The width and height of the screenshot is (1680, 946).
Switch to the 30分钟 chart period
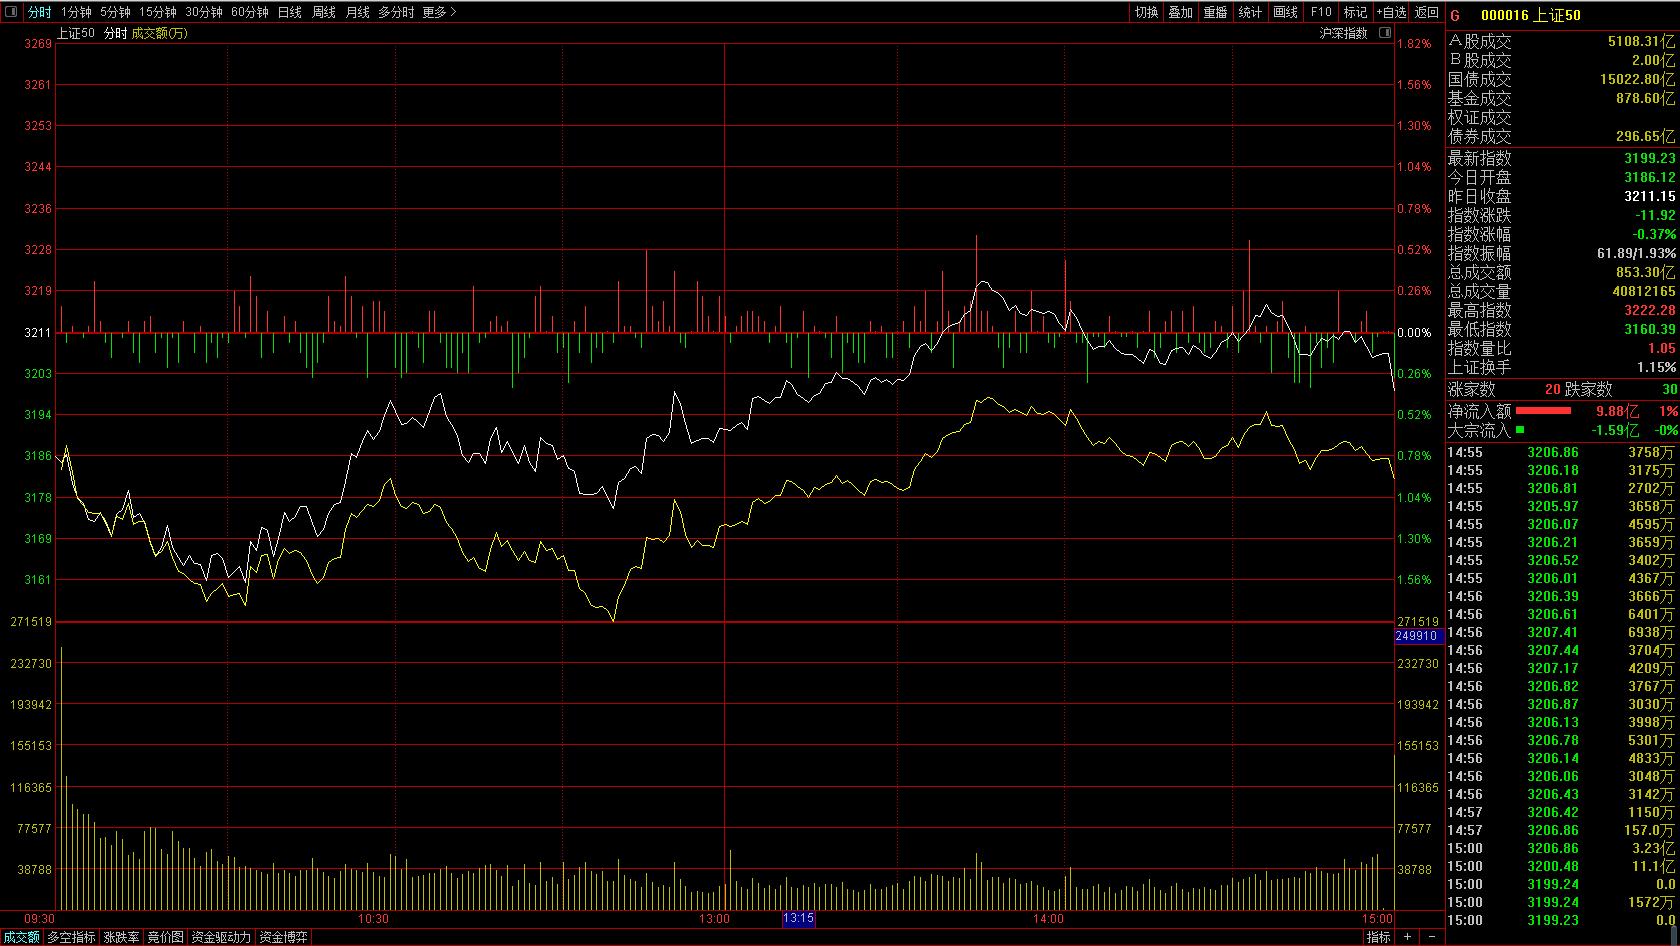click(203, 12)
